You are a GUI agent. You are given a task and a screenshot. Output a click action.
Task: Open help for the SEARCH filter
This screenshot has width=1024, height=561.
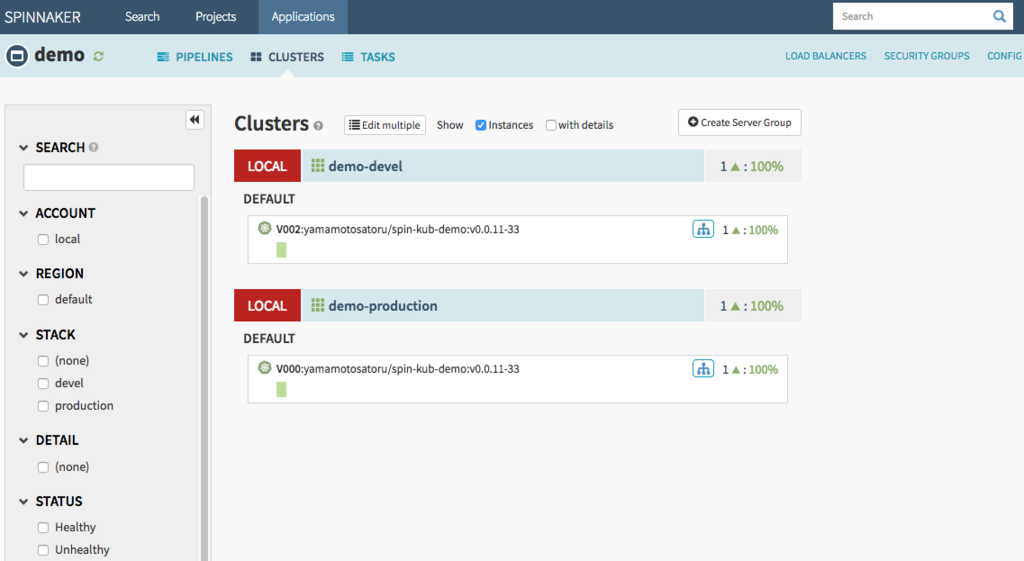pos(93,148)
